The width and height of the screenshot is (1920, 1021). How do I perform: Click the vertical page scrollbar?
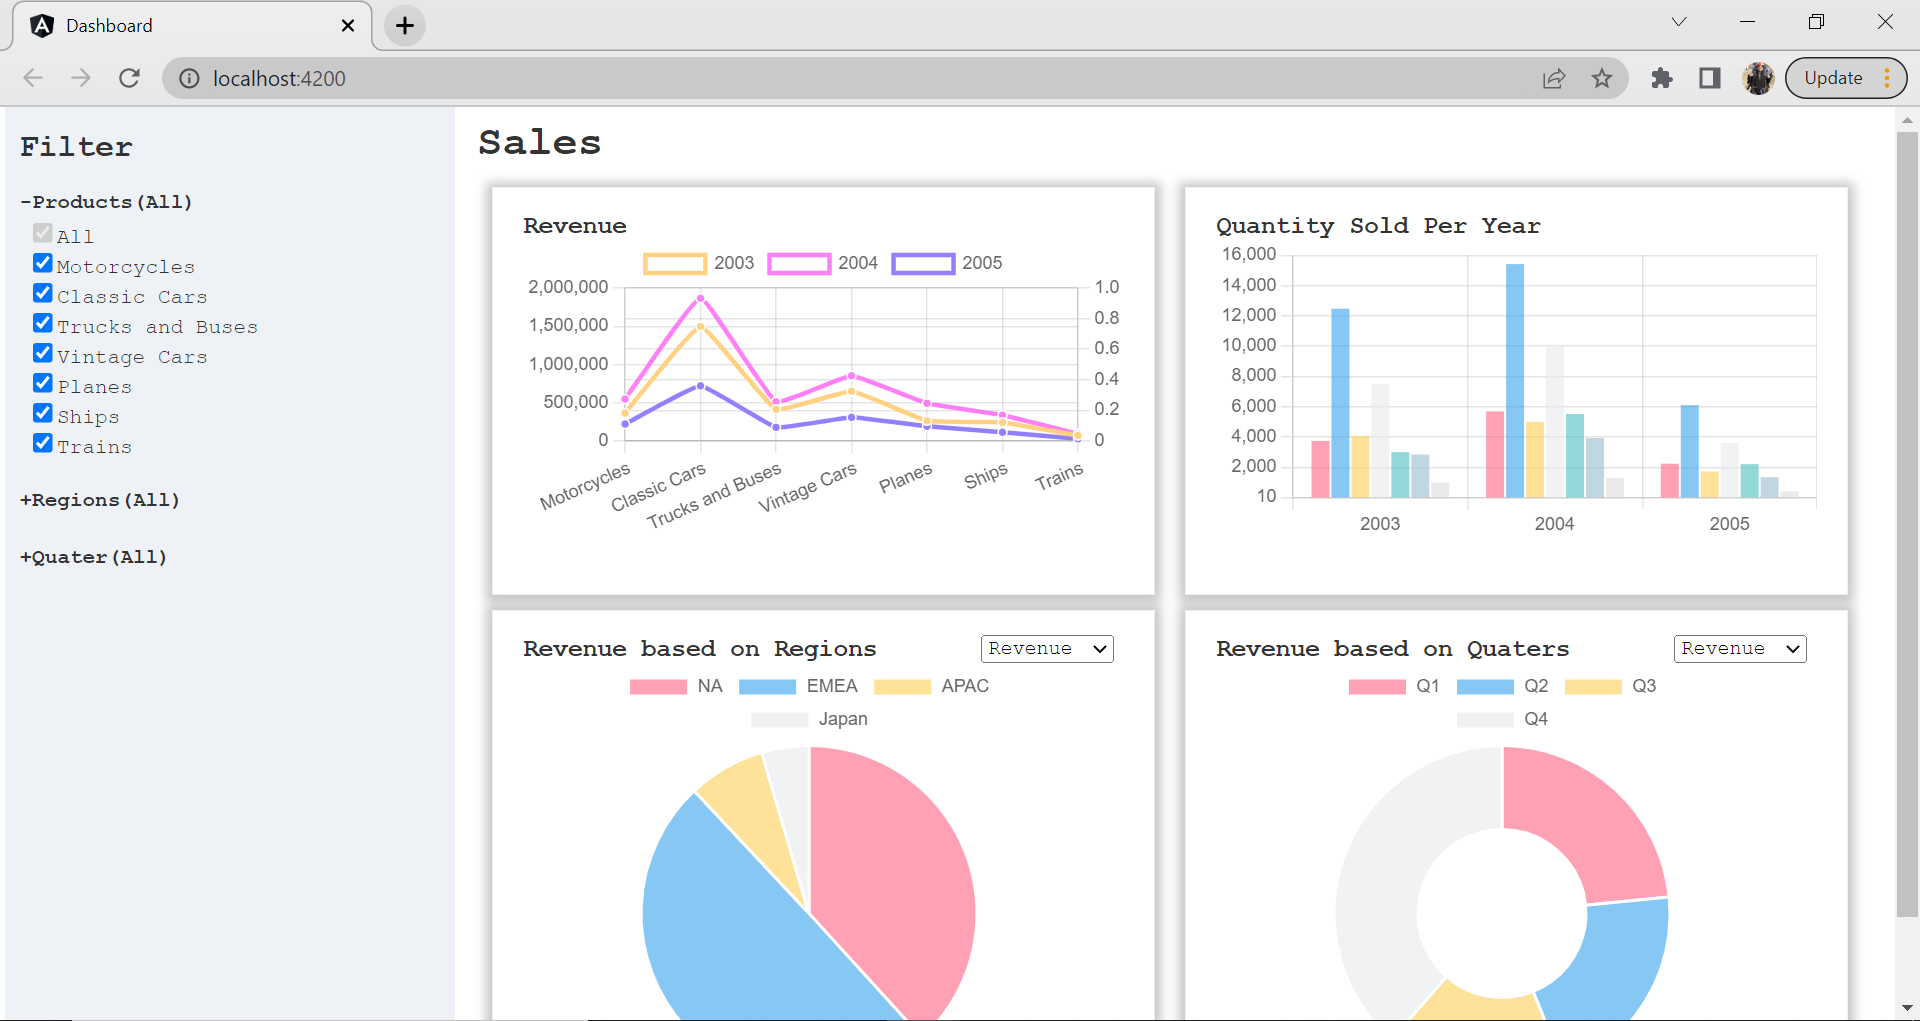pos(1907,523)
